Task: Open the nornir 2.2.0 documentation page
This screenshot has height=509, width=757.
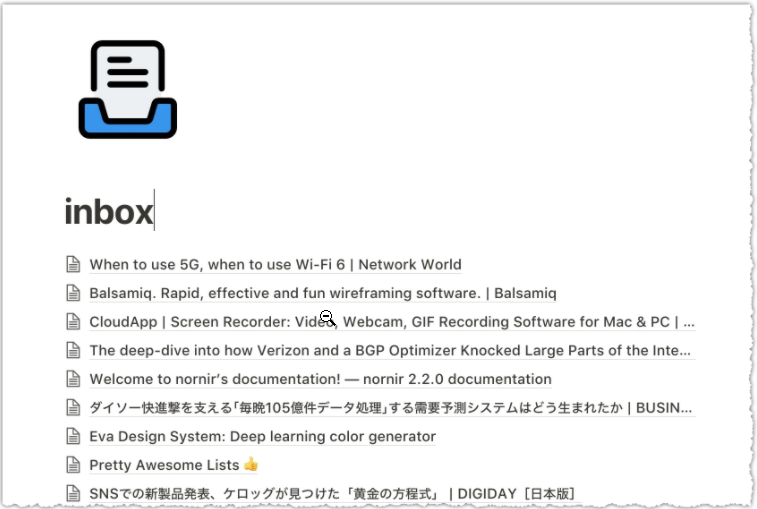Action: (321, 379)
